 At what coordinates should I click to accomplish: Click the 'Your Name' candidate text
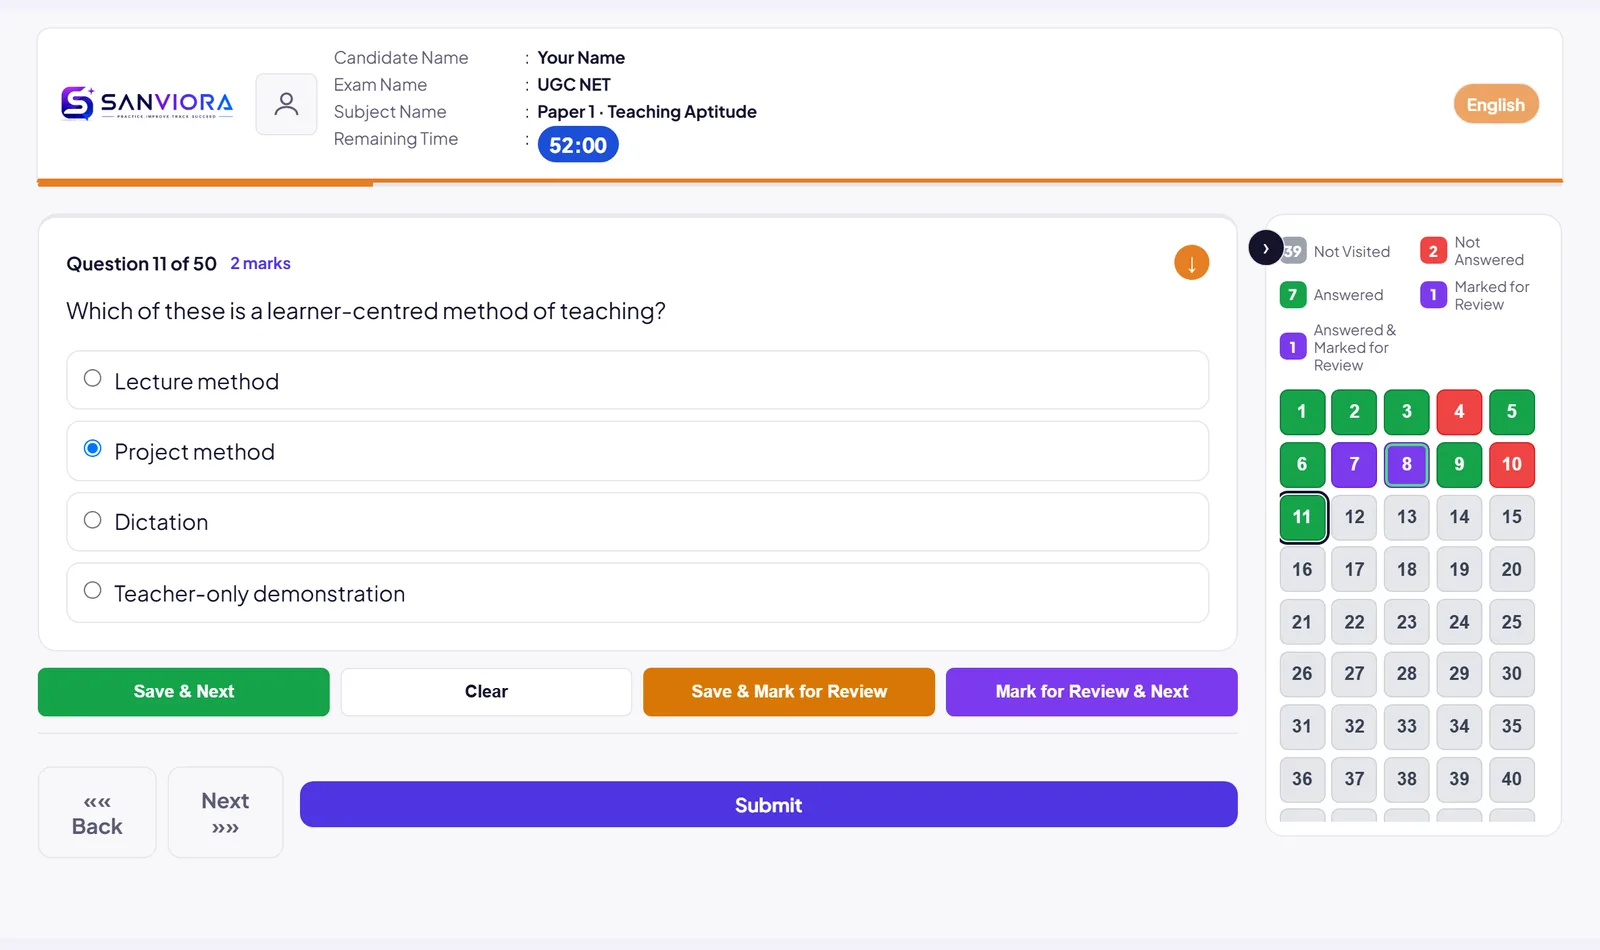(581, 58)
